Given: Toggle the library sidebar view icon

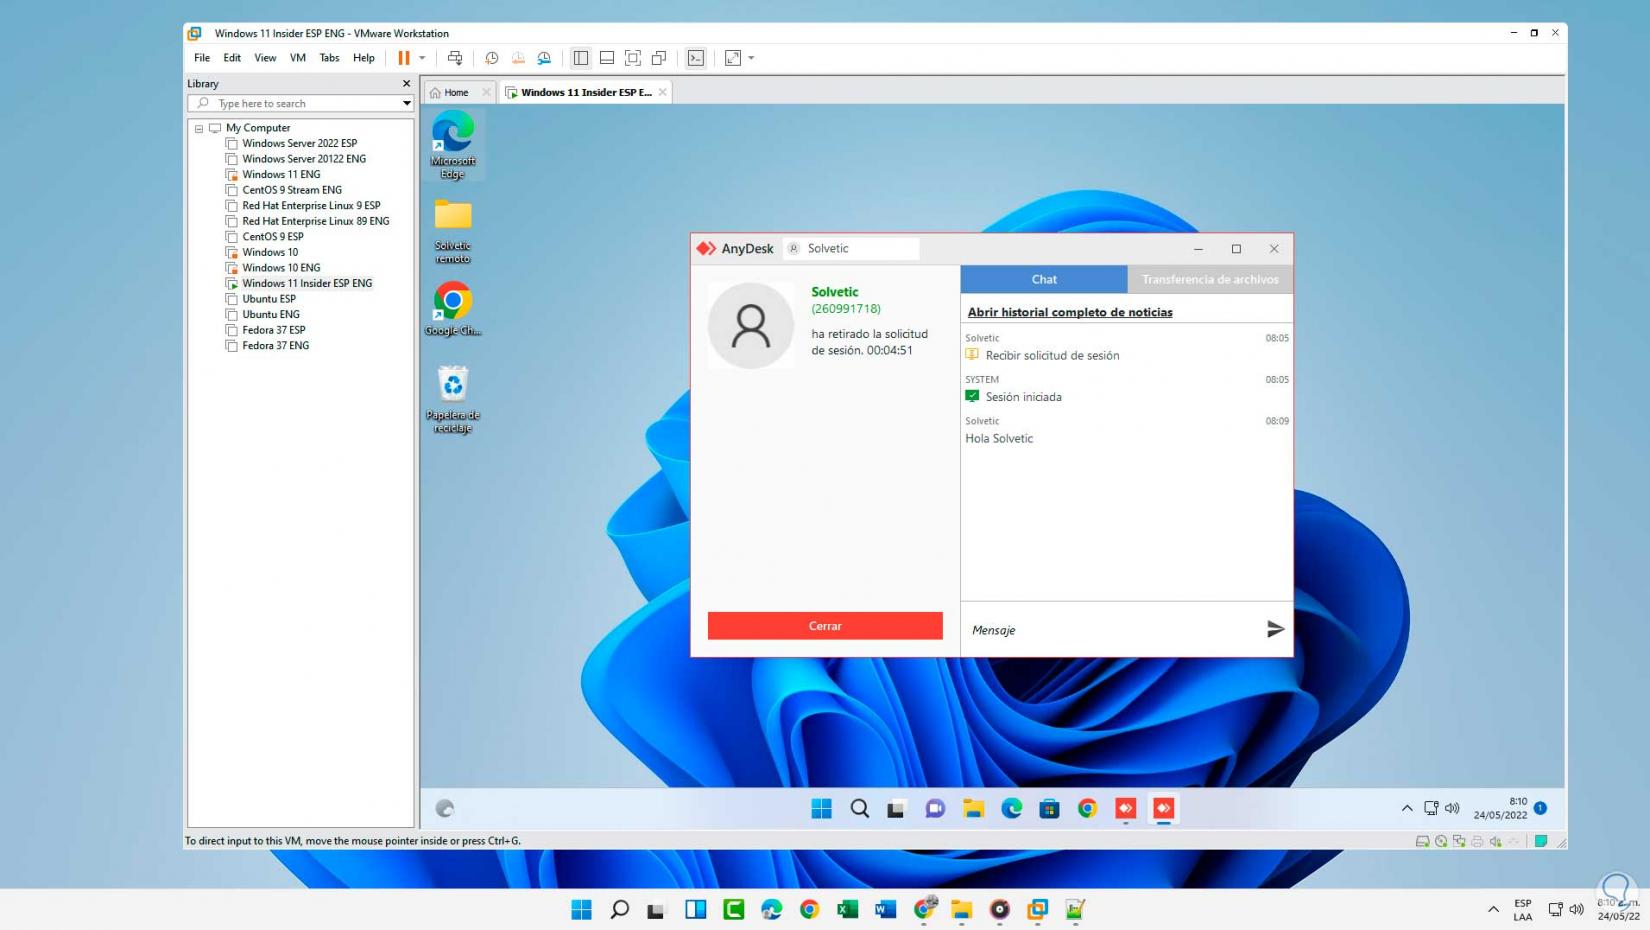Looking at the screenshot, I should click(580, 58).
